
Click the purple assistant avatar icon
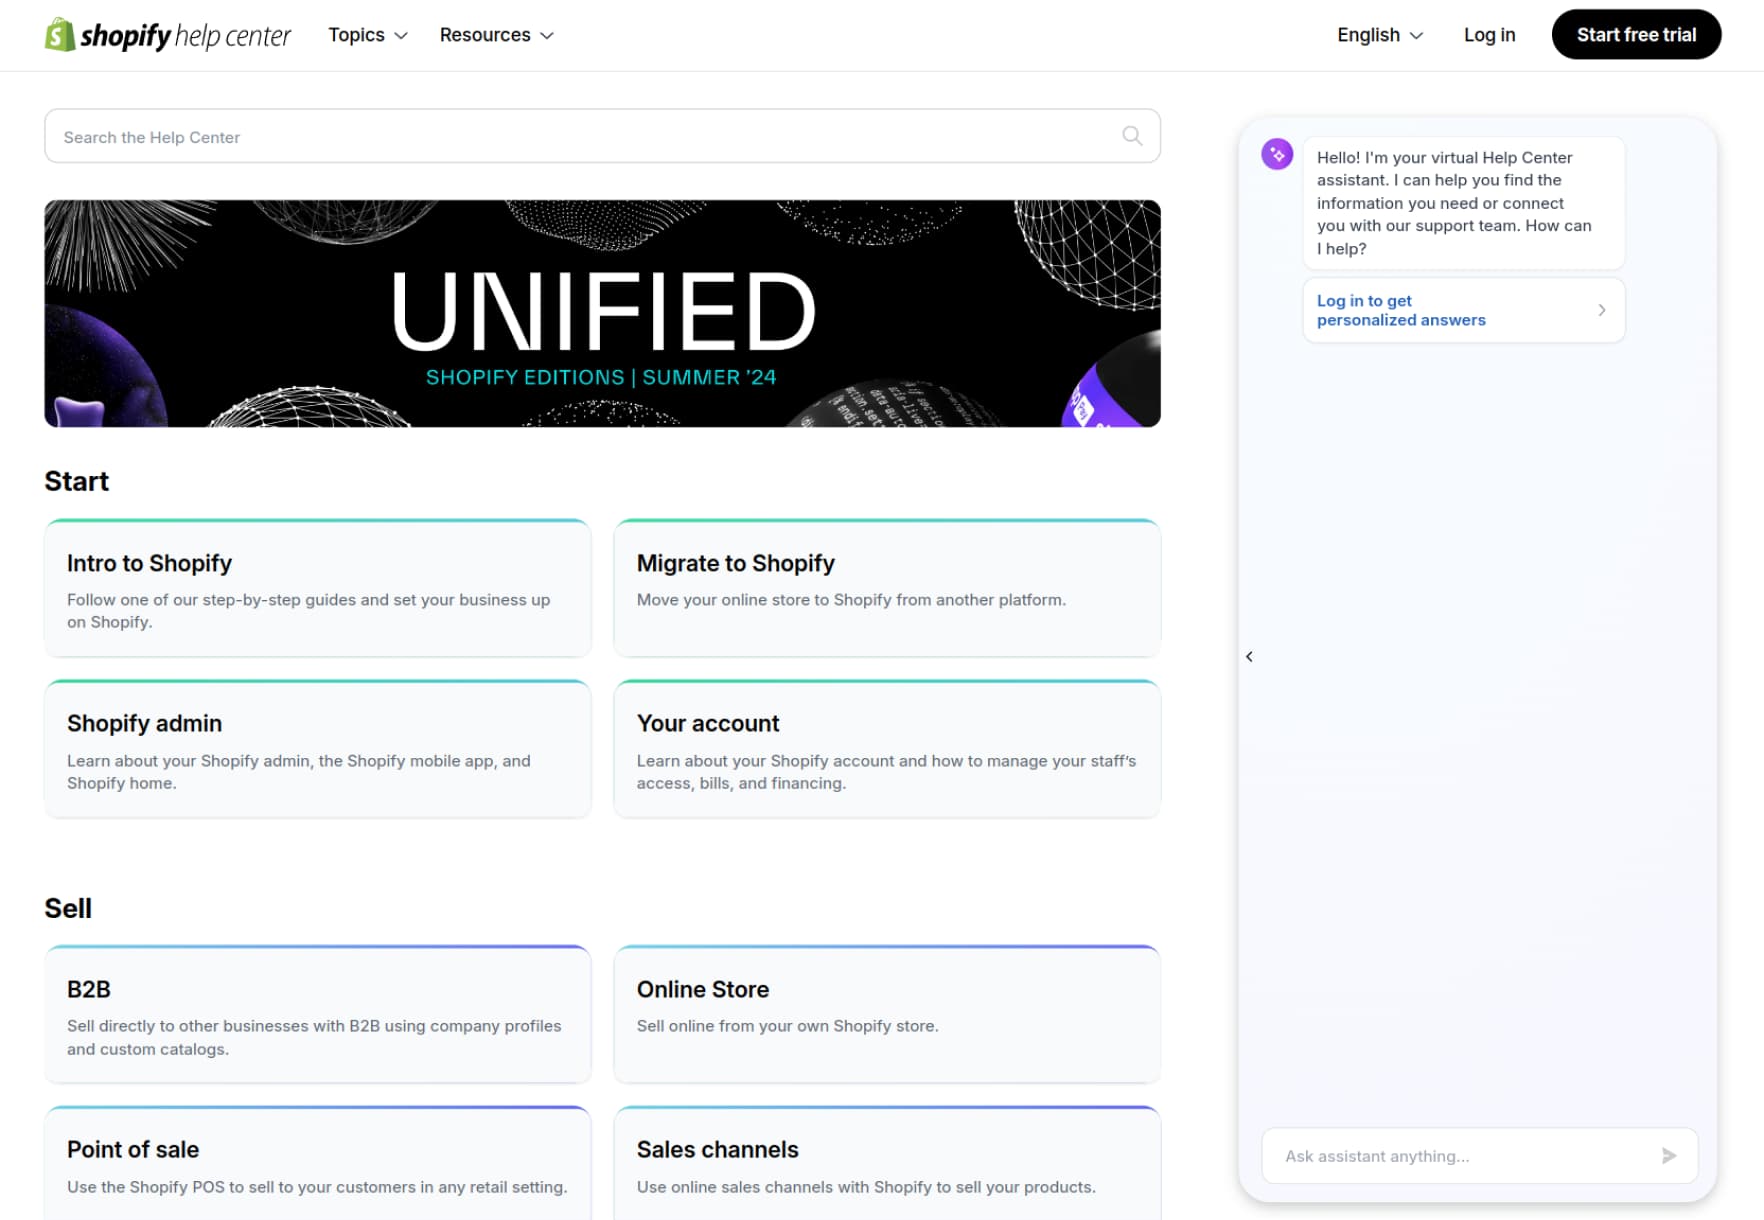tap(1277, 154)
